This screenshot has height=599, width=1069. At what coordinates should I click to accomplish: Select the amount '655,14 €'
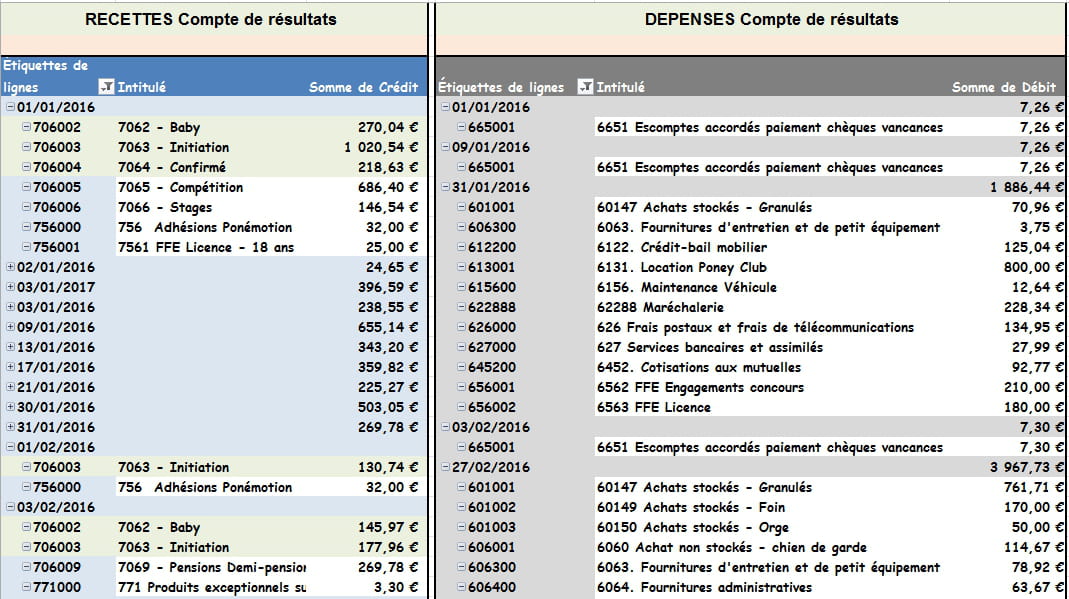pyautogui.click(x=388, y=327)
